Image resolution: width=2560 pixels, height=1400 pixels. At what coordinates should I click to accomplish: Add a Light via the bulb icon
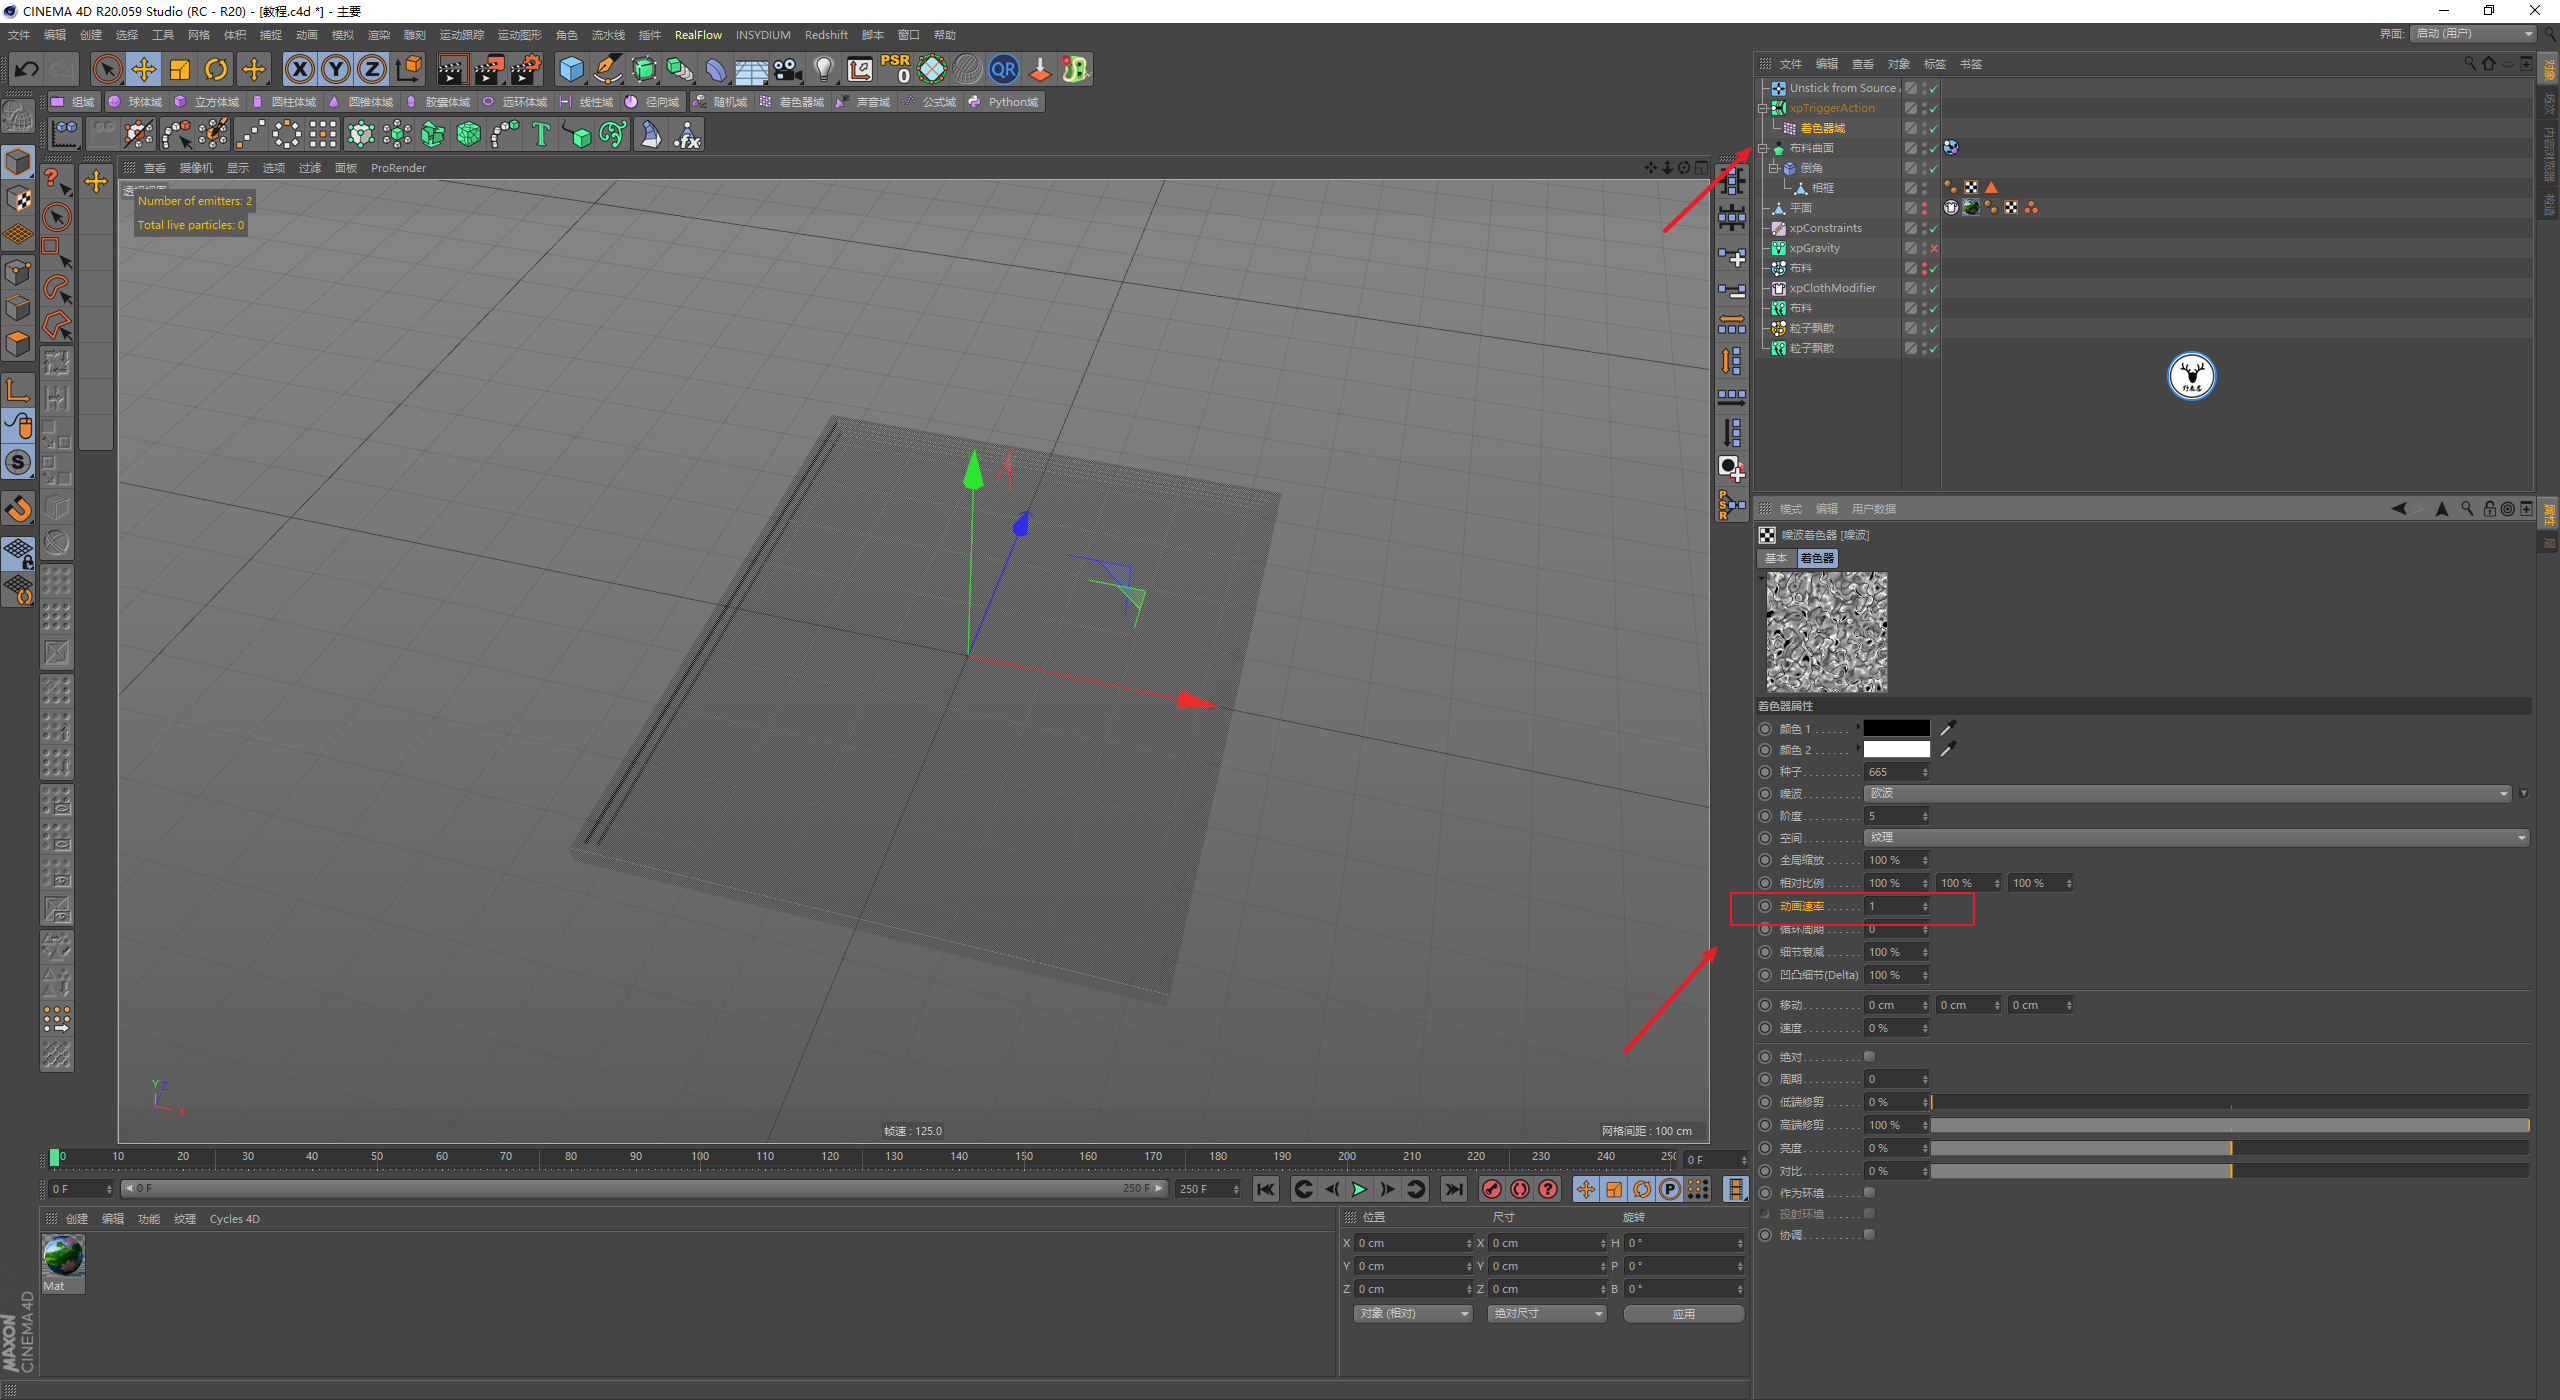tap(824, 69)
